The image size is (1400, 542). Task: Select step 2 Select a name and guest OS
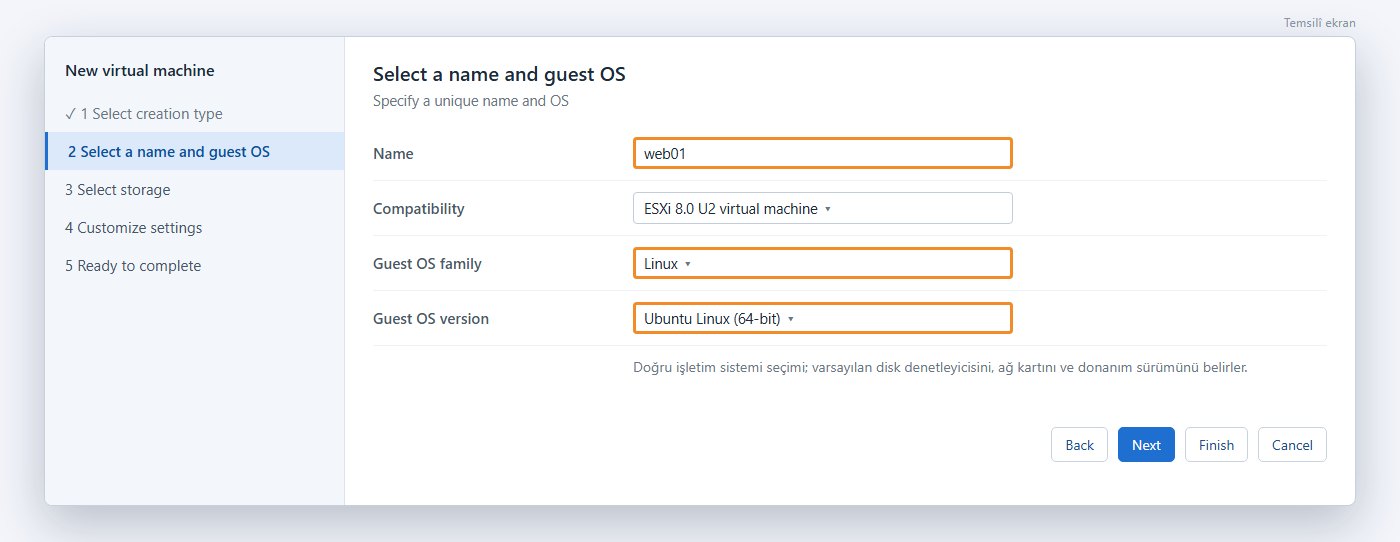point(195,152)
